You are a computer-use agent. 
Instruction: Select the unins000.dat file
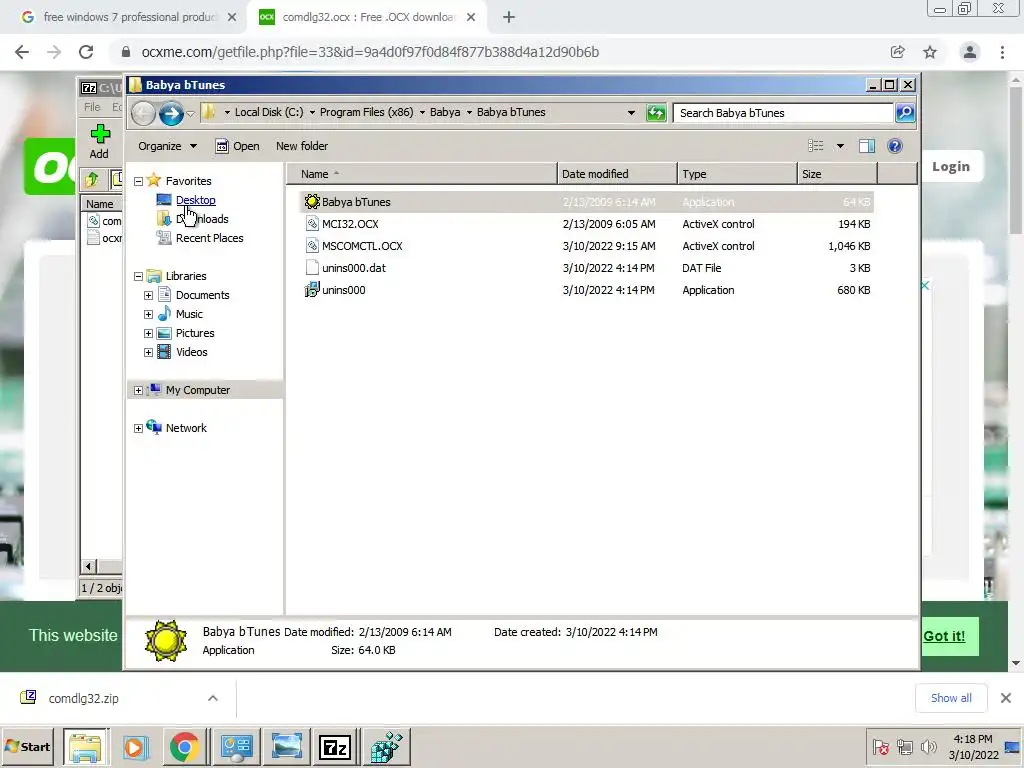pyautogui.click(x=586, y=268)
